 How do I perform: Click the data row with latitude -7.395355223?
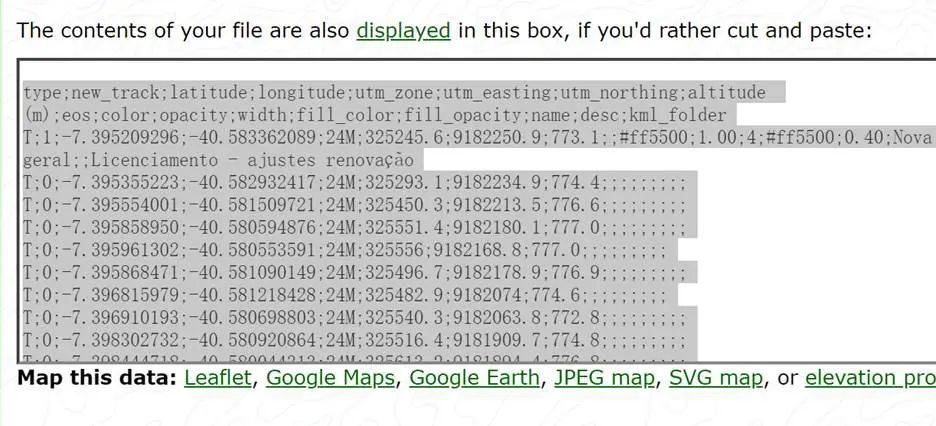coord(354,183)
